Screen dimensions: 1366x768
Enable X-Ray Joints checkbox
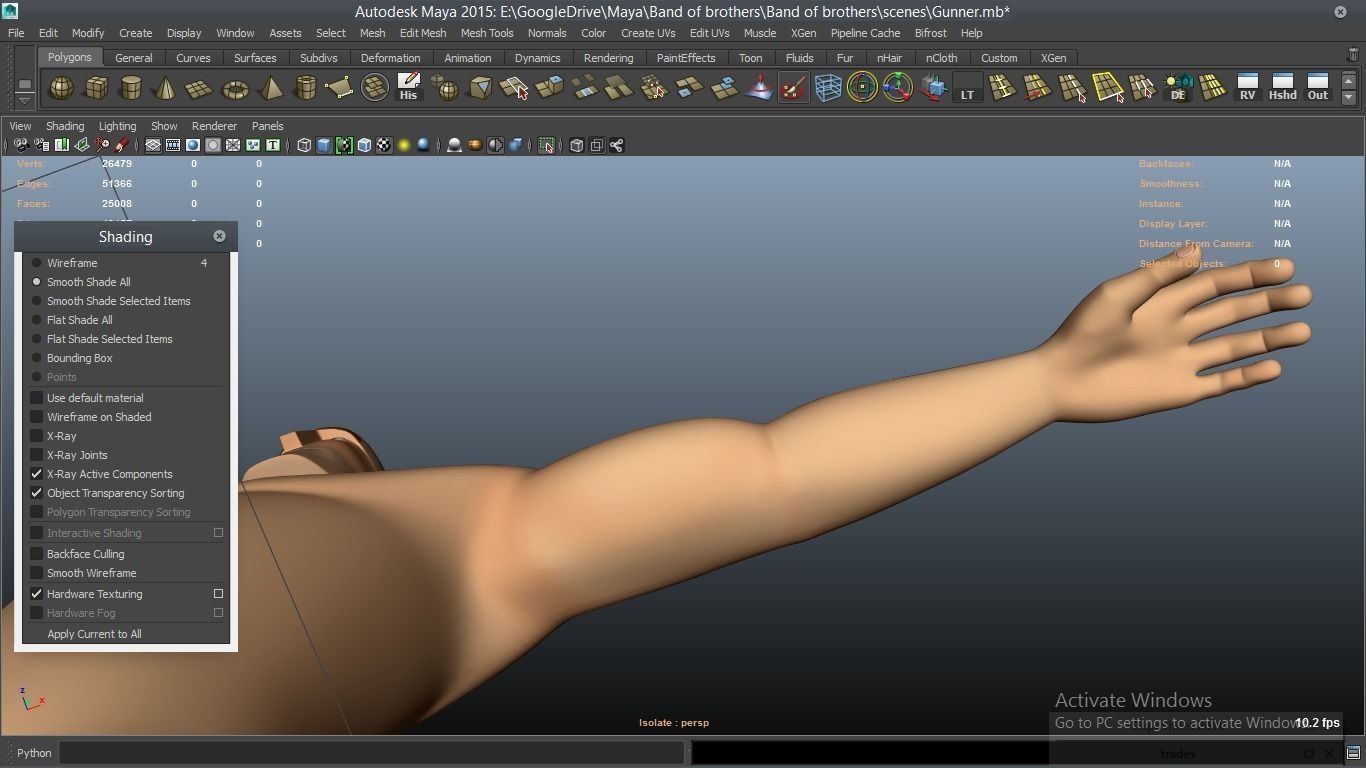[x=37, y=455]
